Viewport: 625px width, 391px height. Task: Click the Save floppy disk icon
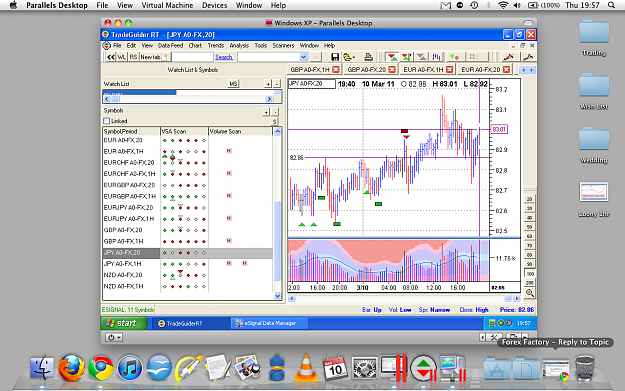pyautogui.click(x=335, y=57)
